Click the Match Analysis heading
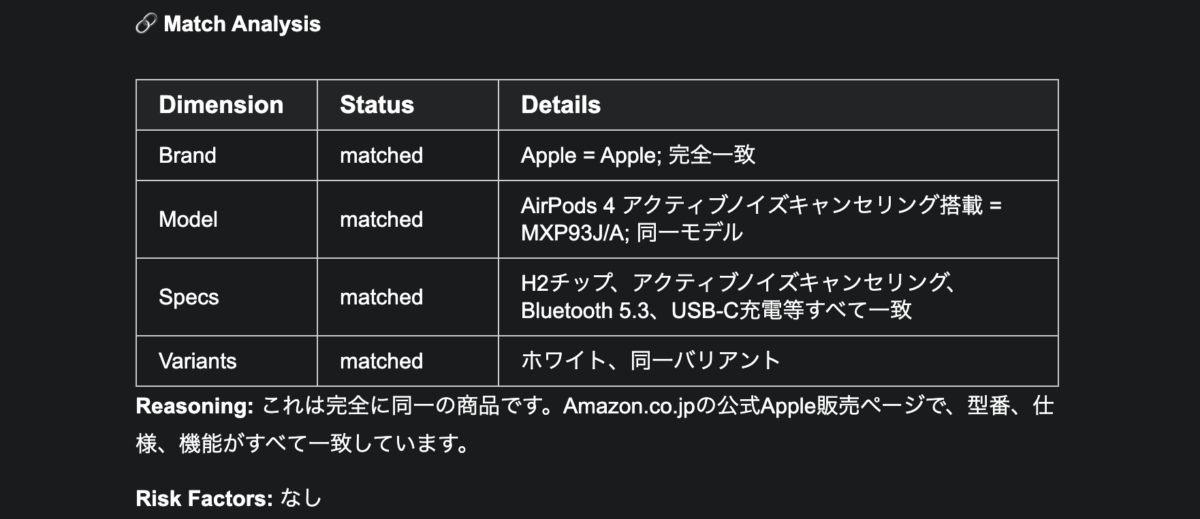Image resolution: width=1200 pixels, height=519 pixels. (242, 25)
